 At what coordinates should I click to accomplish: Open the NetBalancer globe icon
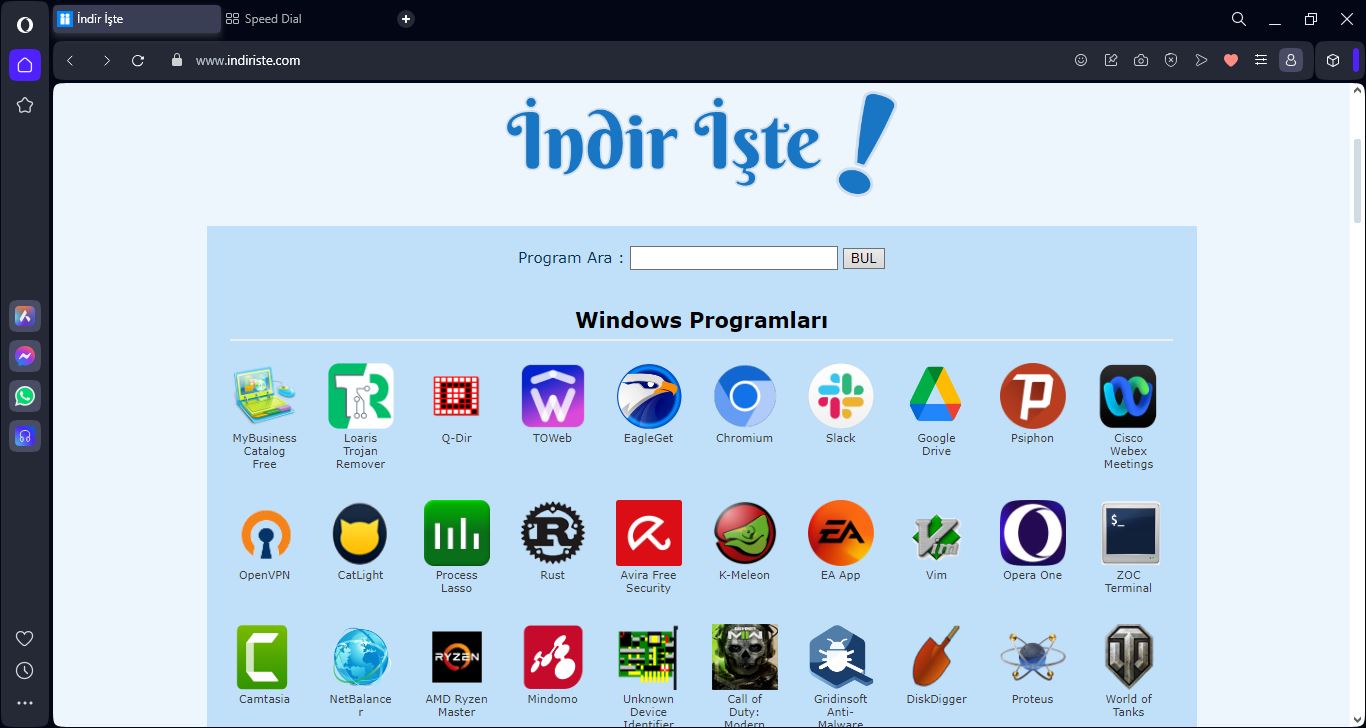[x=360, y=657]
